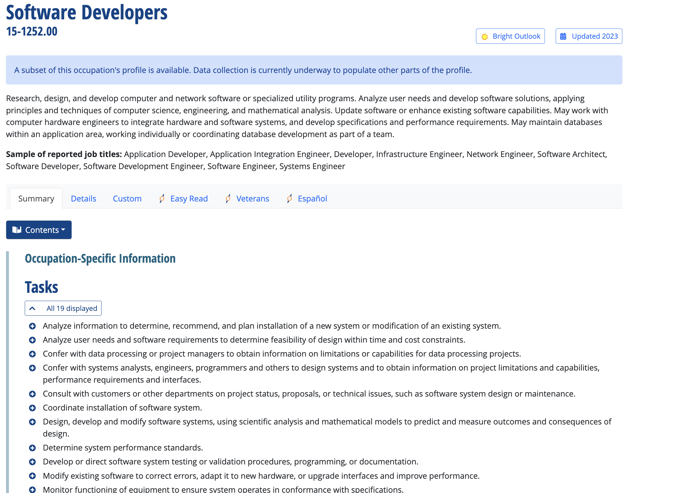The height and width of the screenshot is (493, 688).
Task: Expand 'Confer with data processing' task
Action: point(32,354)
